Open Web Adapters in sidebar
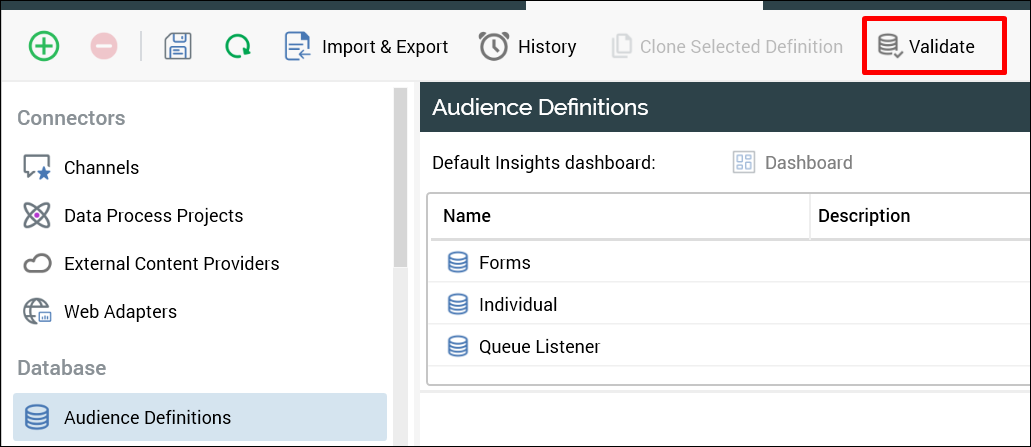Image resolution: width=1031 pixels, height=447 pixels. coord(120,312)
